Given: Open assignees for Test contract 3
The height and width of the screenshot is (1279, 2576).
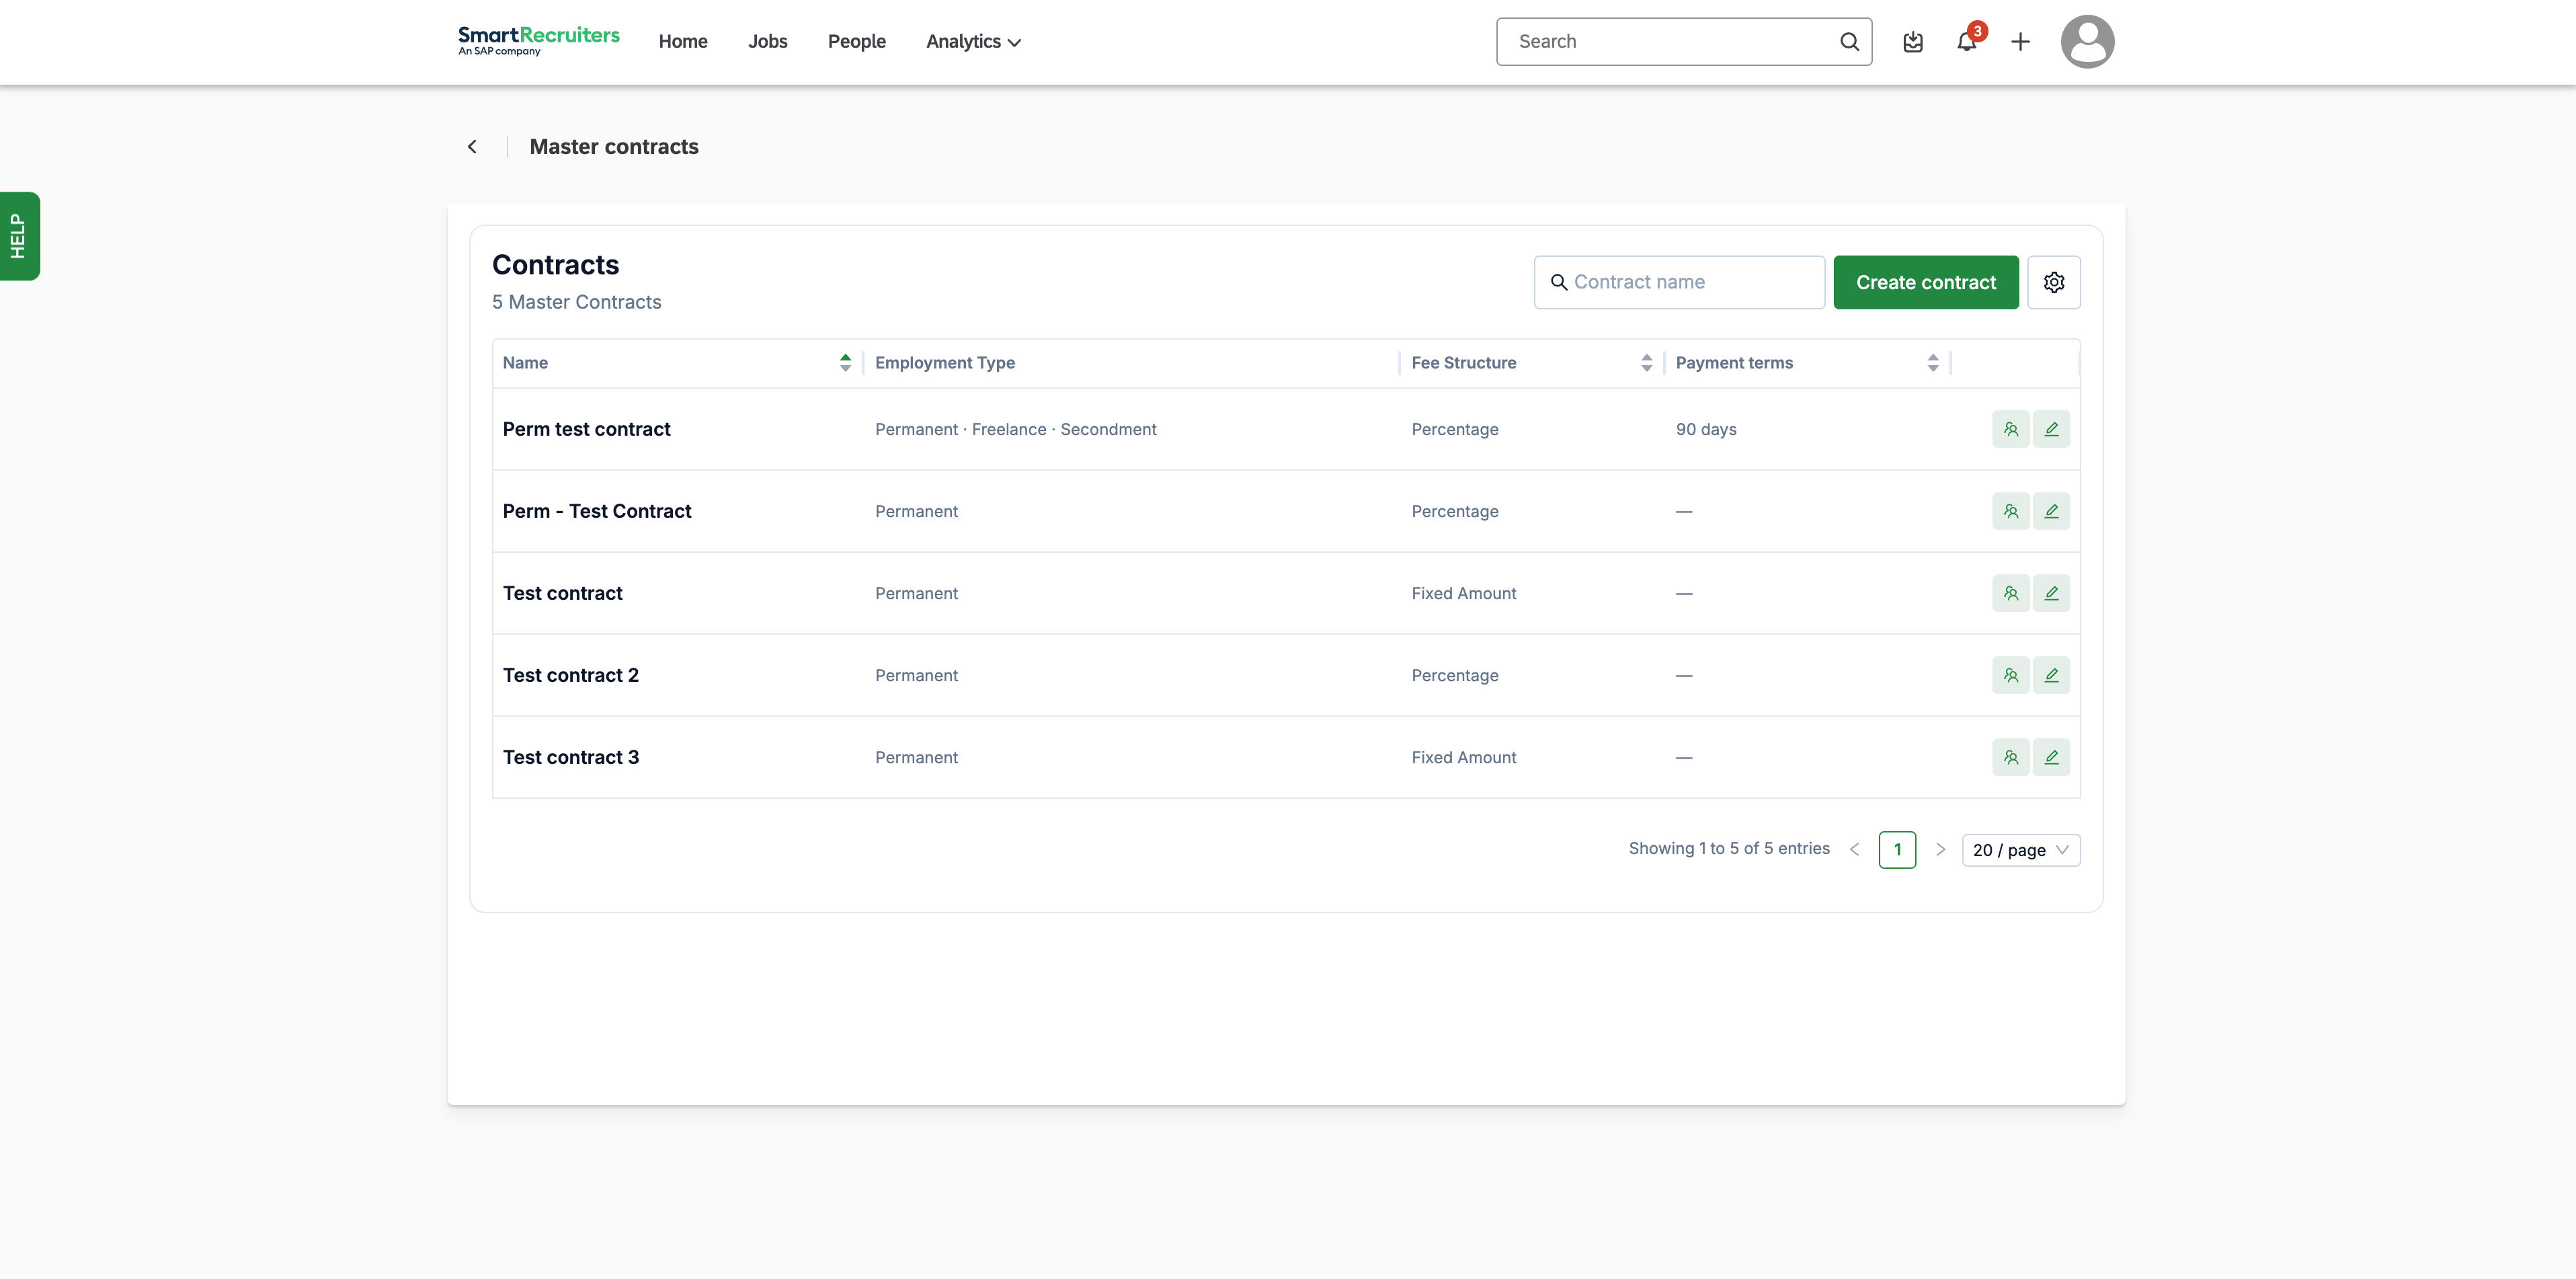Looking at the screenshot, I should [x=2010, y=757].
